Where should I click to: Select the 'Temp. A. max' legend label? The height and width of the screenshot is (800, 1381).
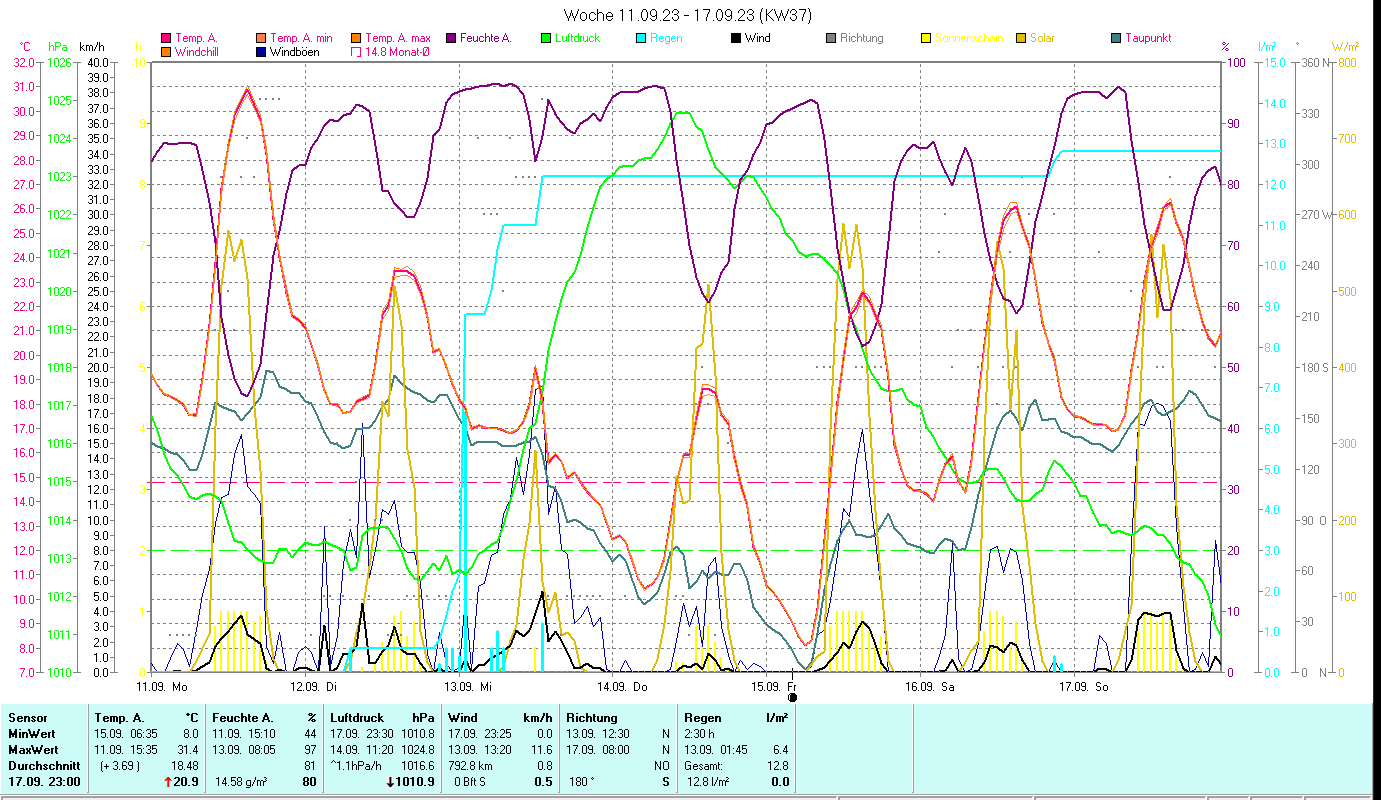pos(400,38)
